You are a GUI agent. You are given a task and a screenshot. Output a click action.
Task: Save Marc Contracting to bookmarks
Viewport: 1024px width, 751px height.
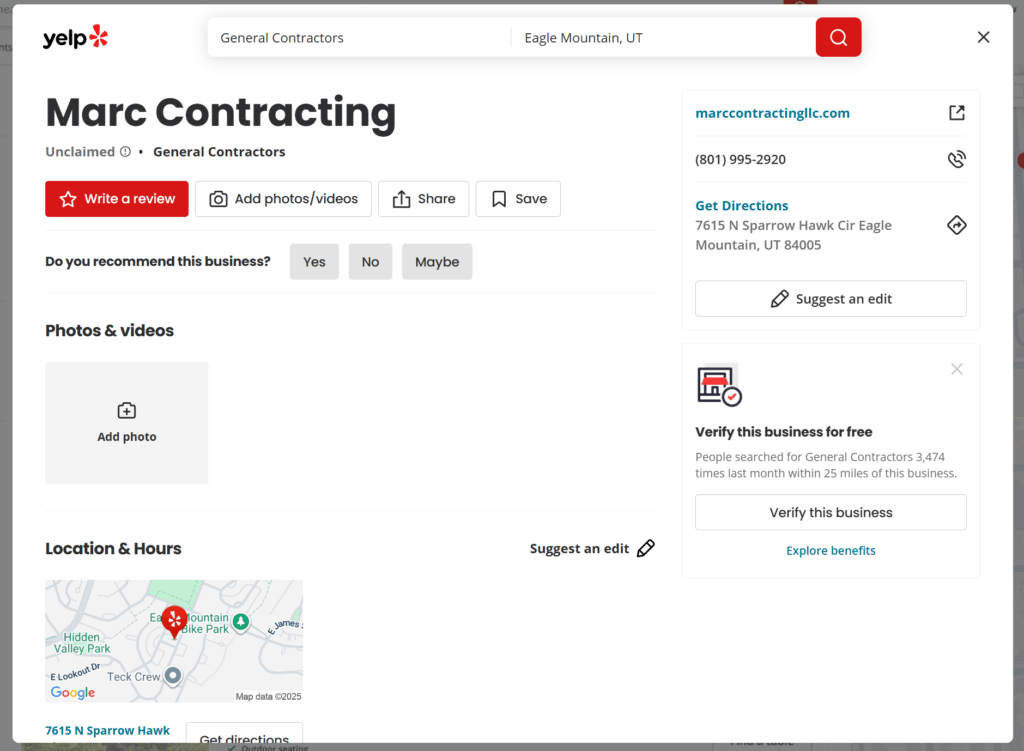(518, 199)
